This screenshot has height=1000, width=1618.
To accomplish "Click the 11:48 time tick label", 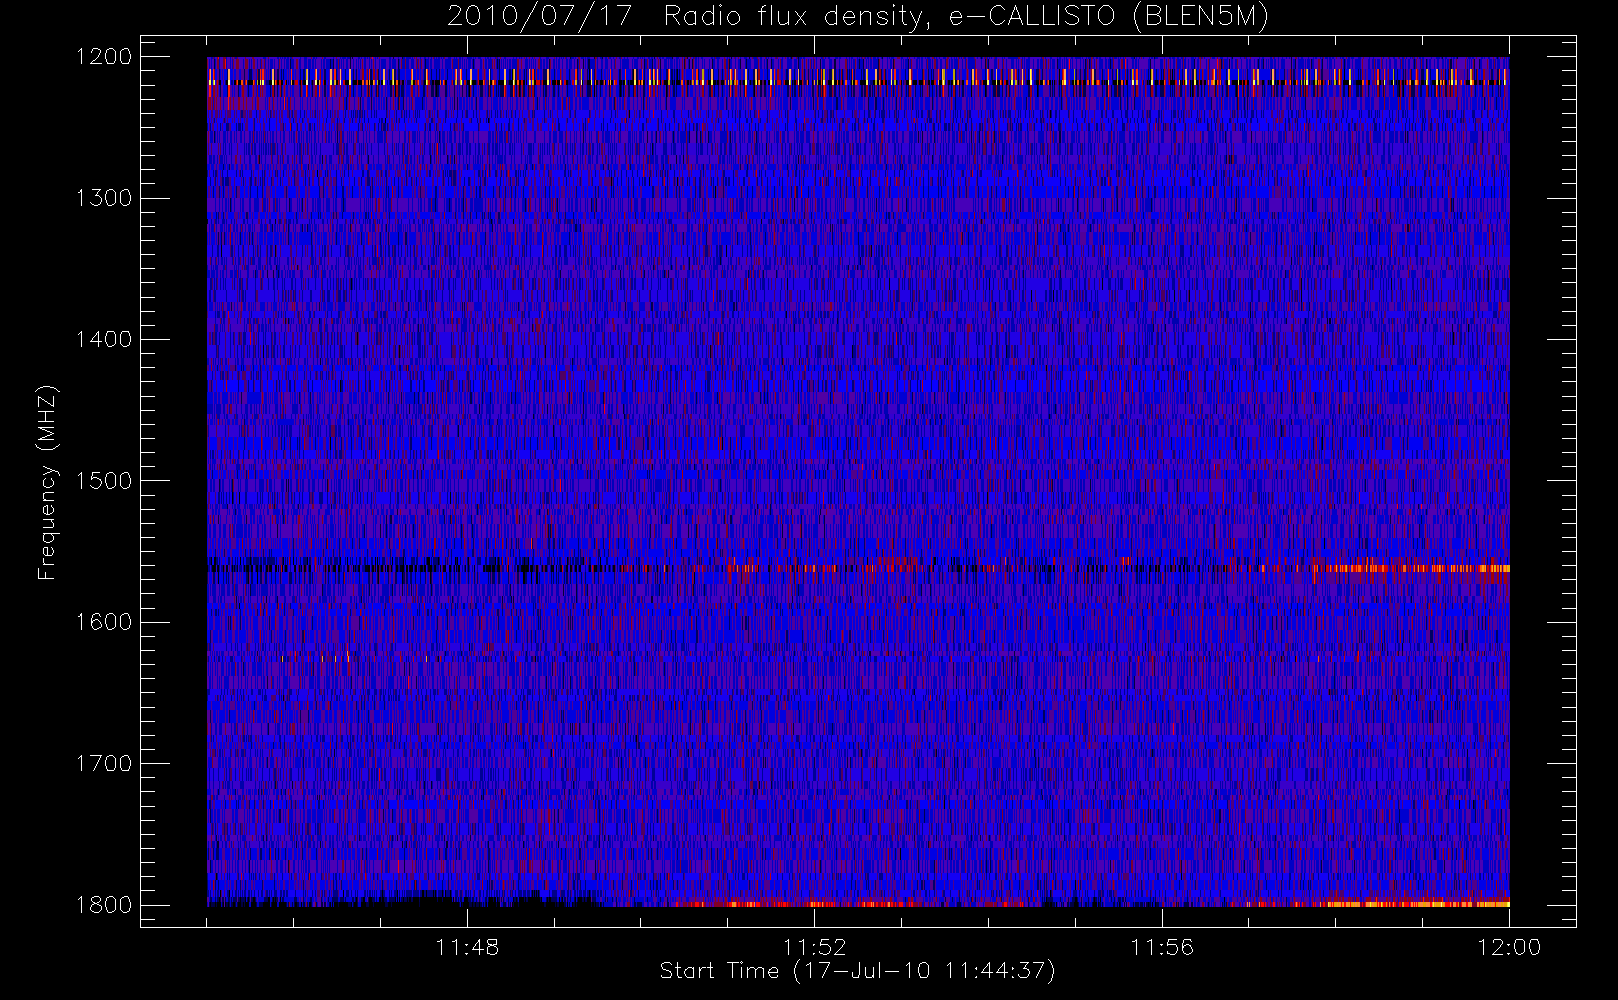I will 467,947.
